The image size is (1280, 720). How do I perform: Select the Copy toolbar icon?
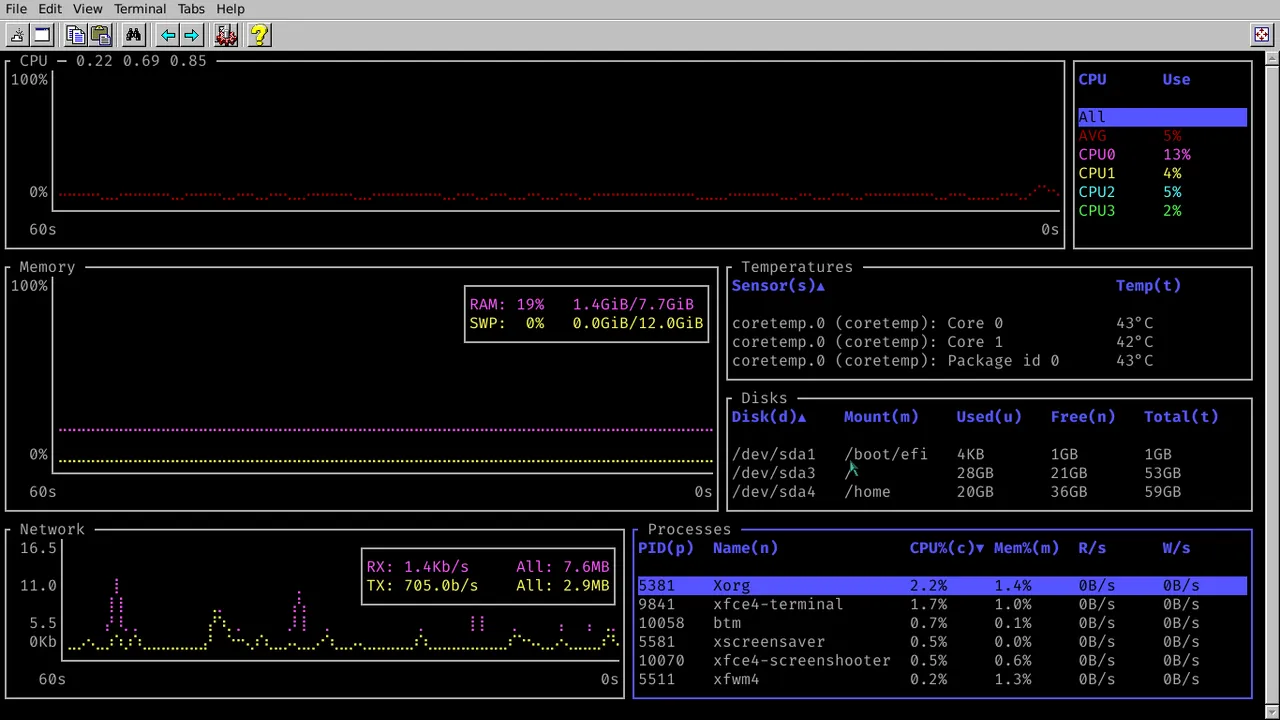coord(76,35)
